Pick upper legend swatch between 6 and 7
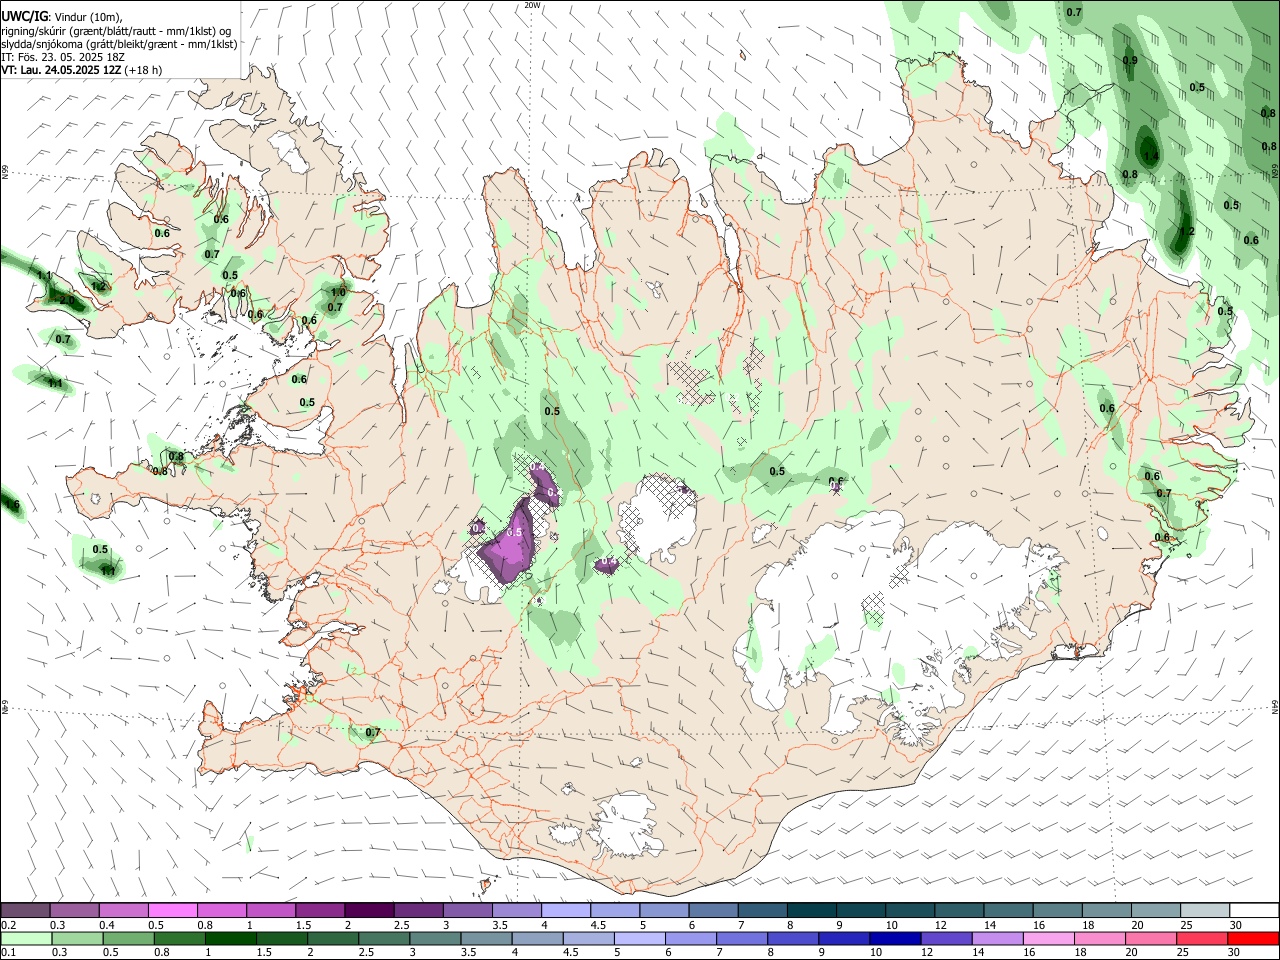 pos(712,910)
